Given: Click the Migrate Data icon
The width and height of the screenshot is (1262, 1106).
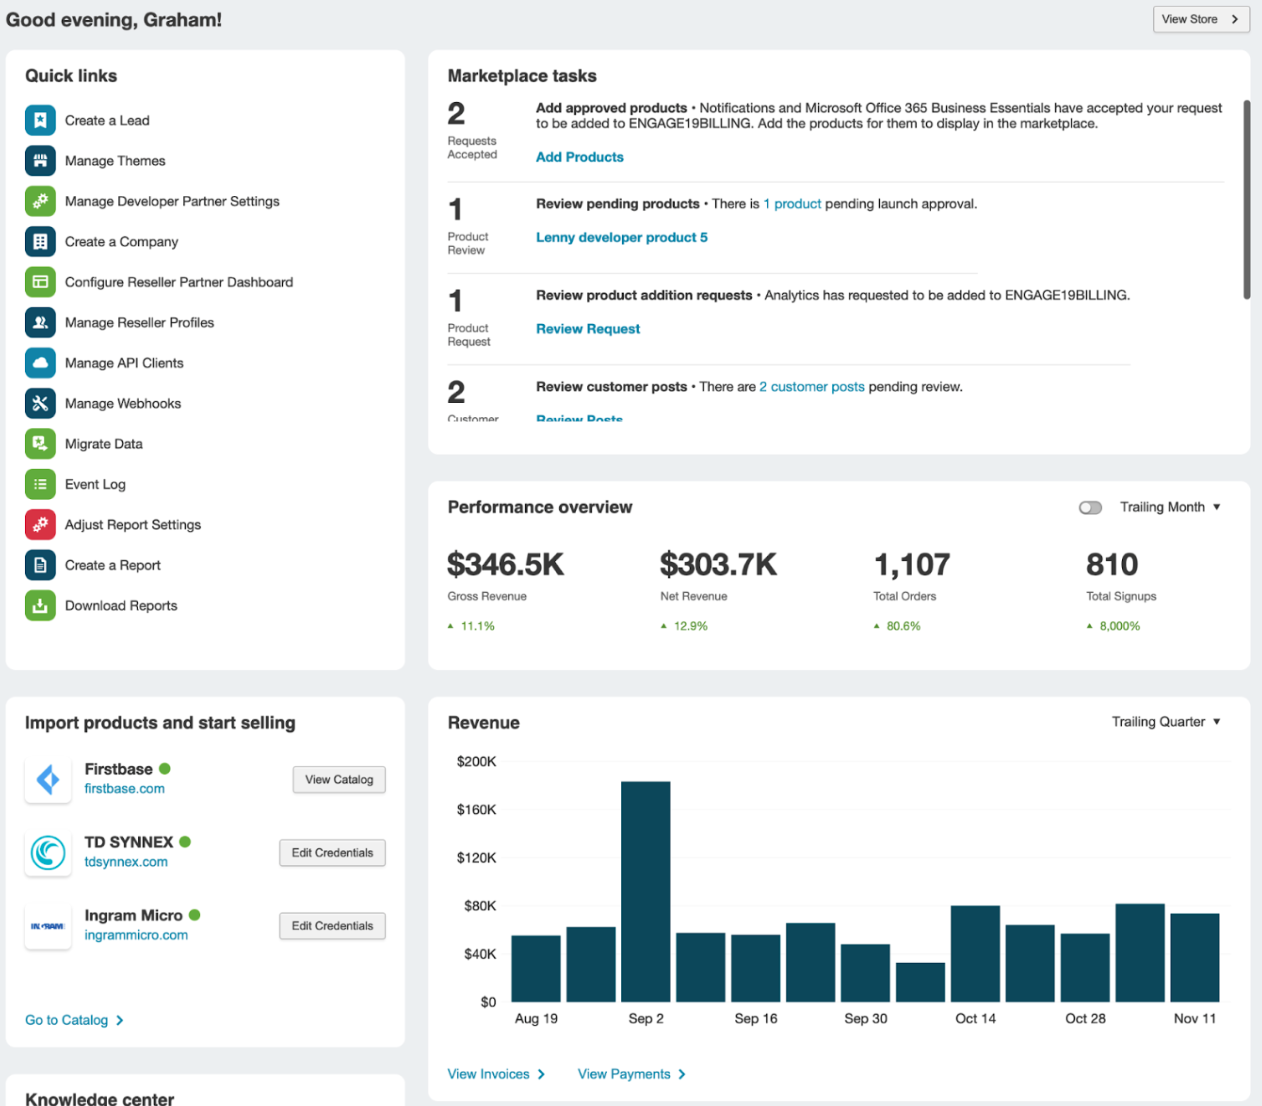Looking at the screenshot, I should click(x=40, y=444).
